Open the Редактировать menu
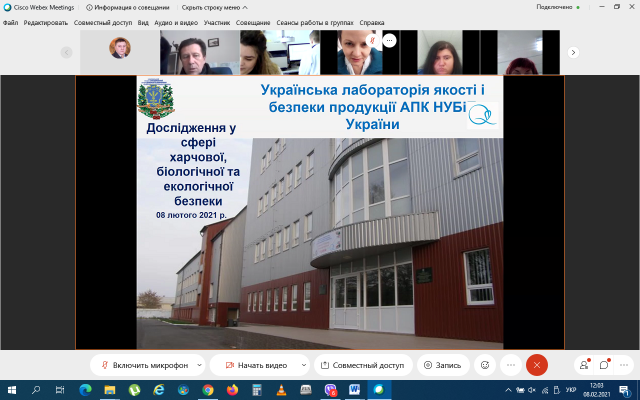640x400 pixels. (46, 23)
